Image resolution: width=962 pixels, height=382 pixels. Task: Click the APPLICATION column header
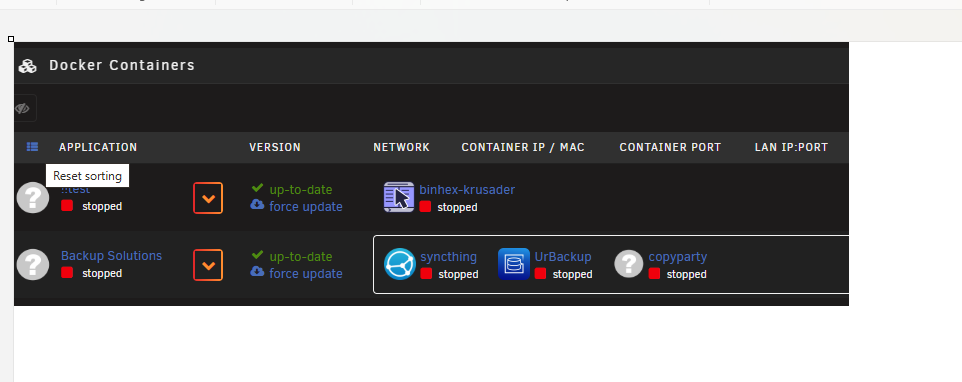(98, 147)
